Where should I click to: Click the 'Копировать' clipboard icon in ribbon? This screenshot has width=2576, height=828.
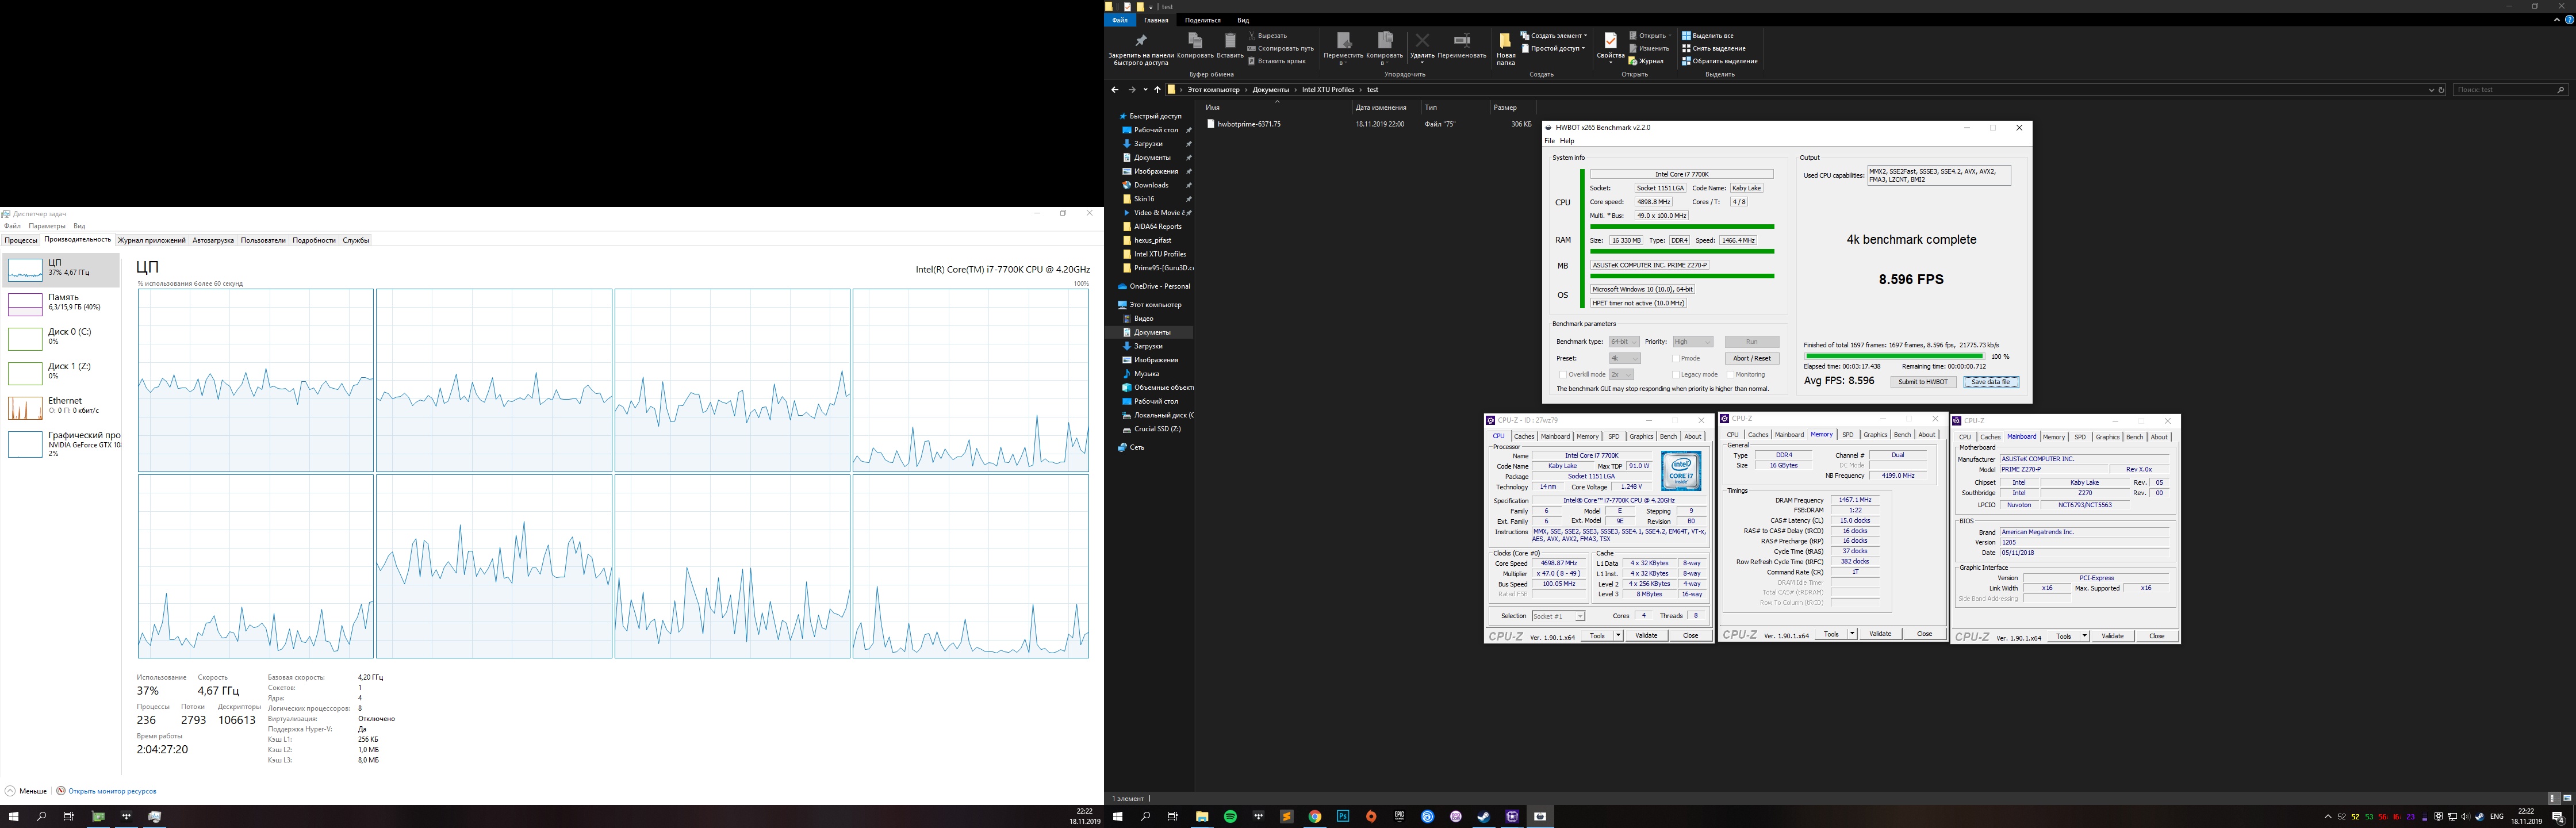click(1195, 40)
